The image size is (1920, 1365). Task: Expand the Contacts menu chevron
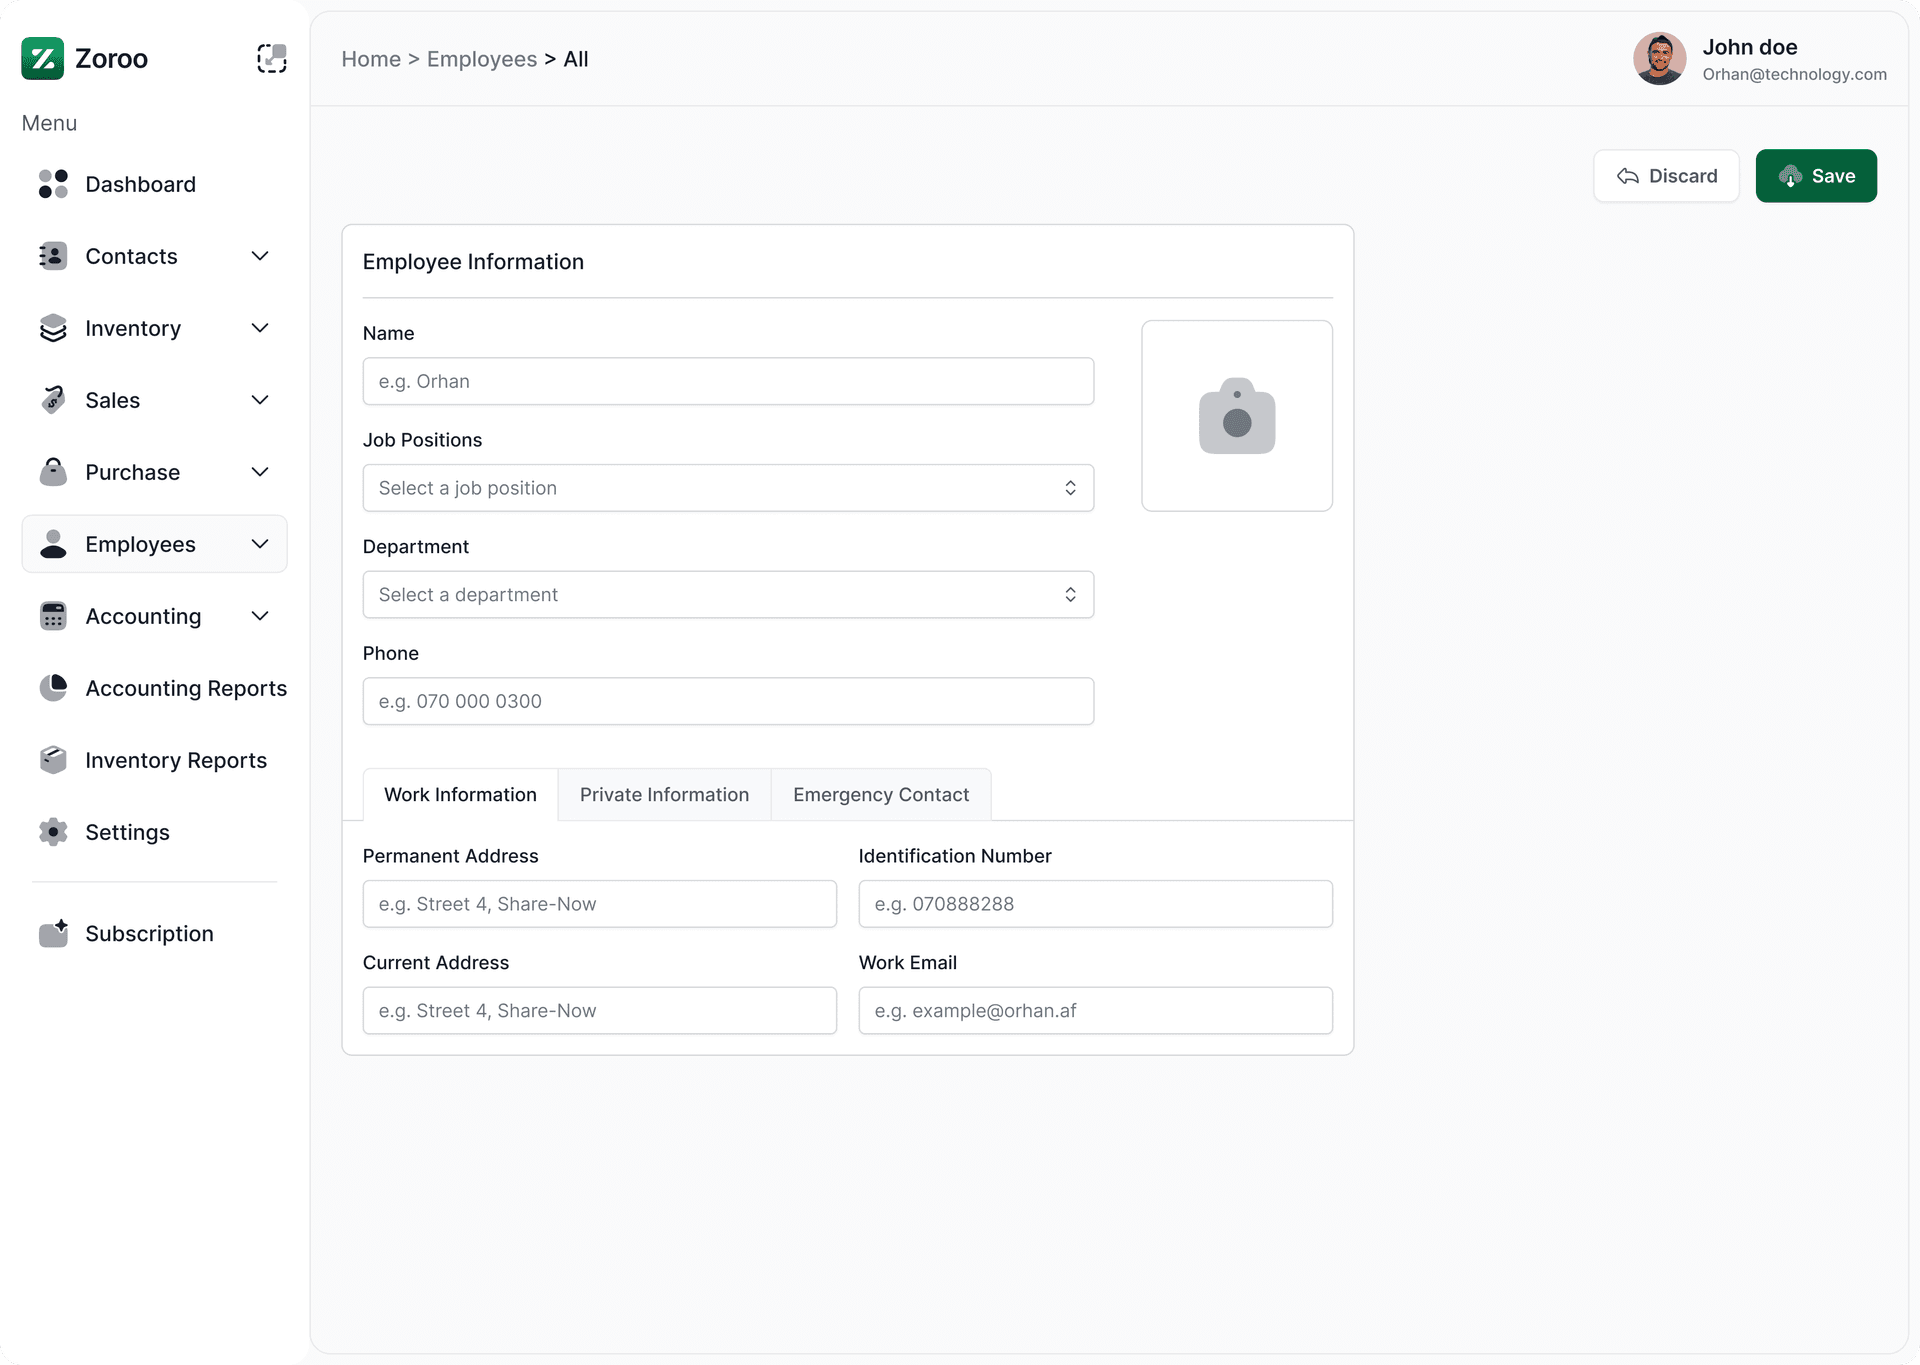click(260, 256)
